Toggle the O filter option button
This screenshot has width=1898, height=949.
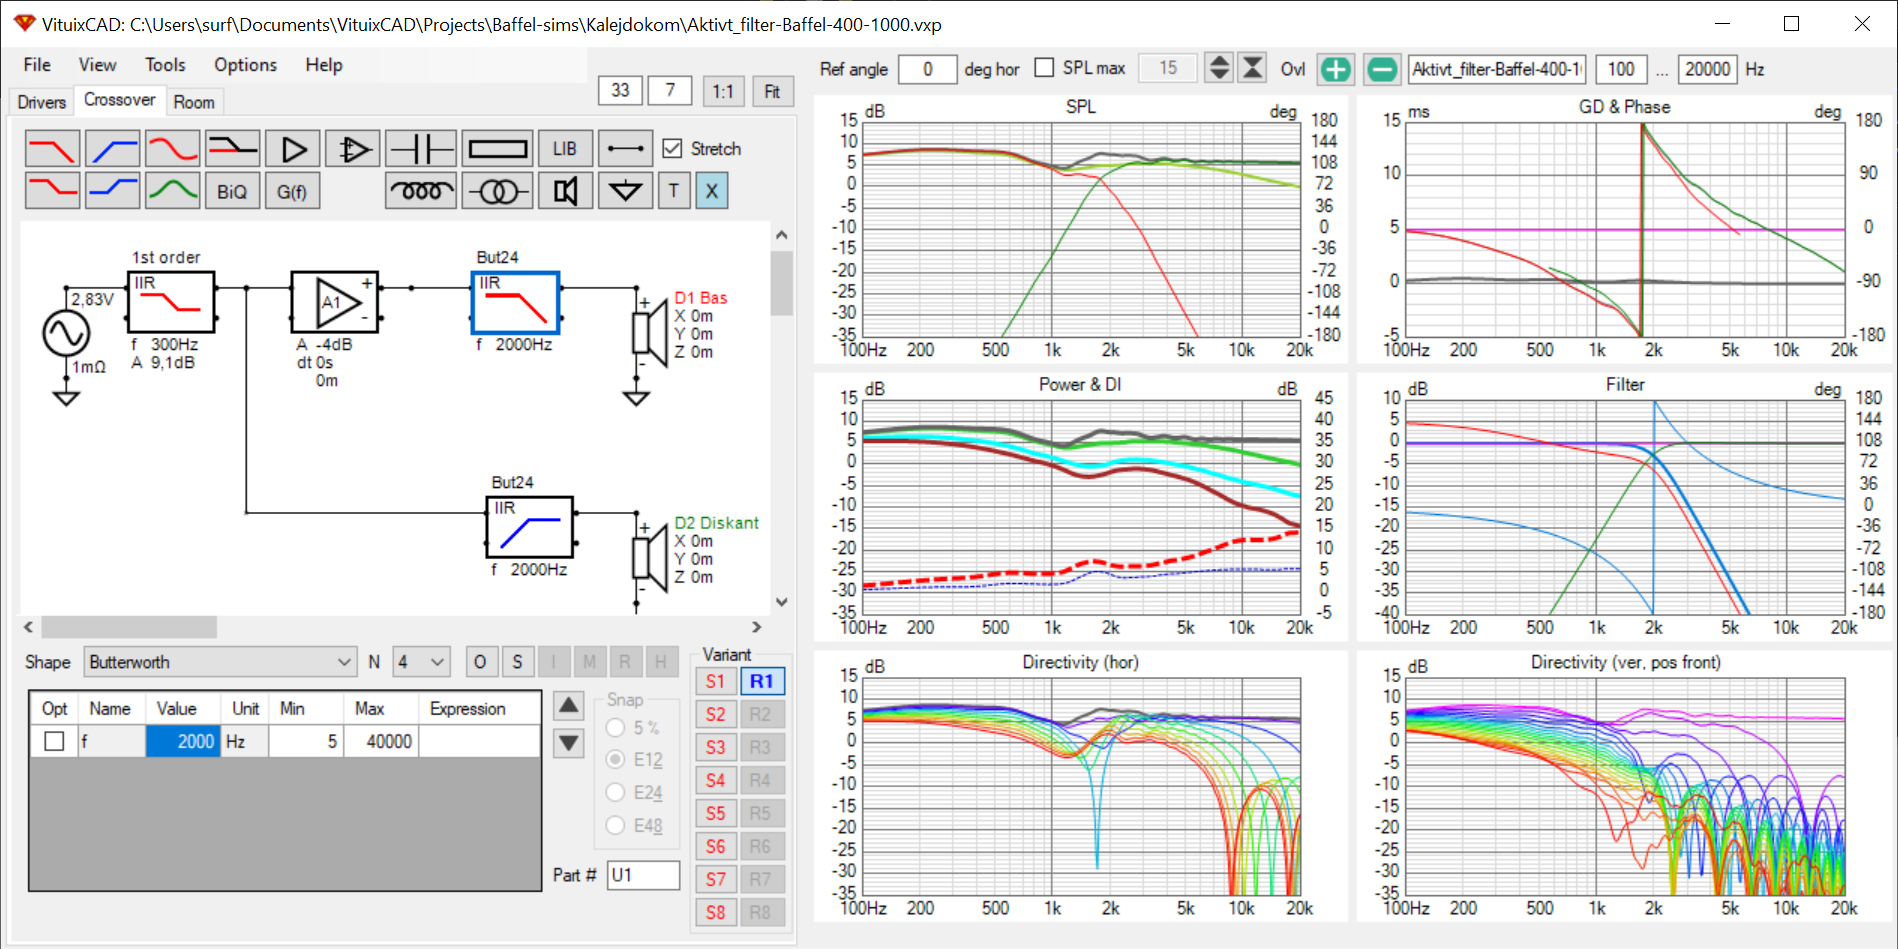[480, 662]
